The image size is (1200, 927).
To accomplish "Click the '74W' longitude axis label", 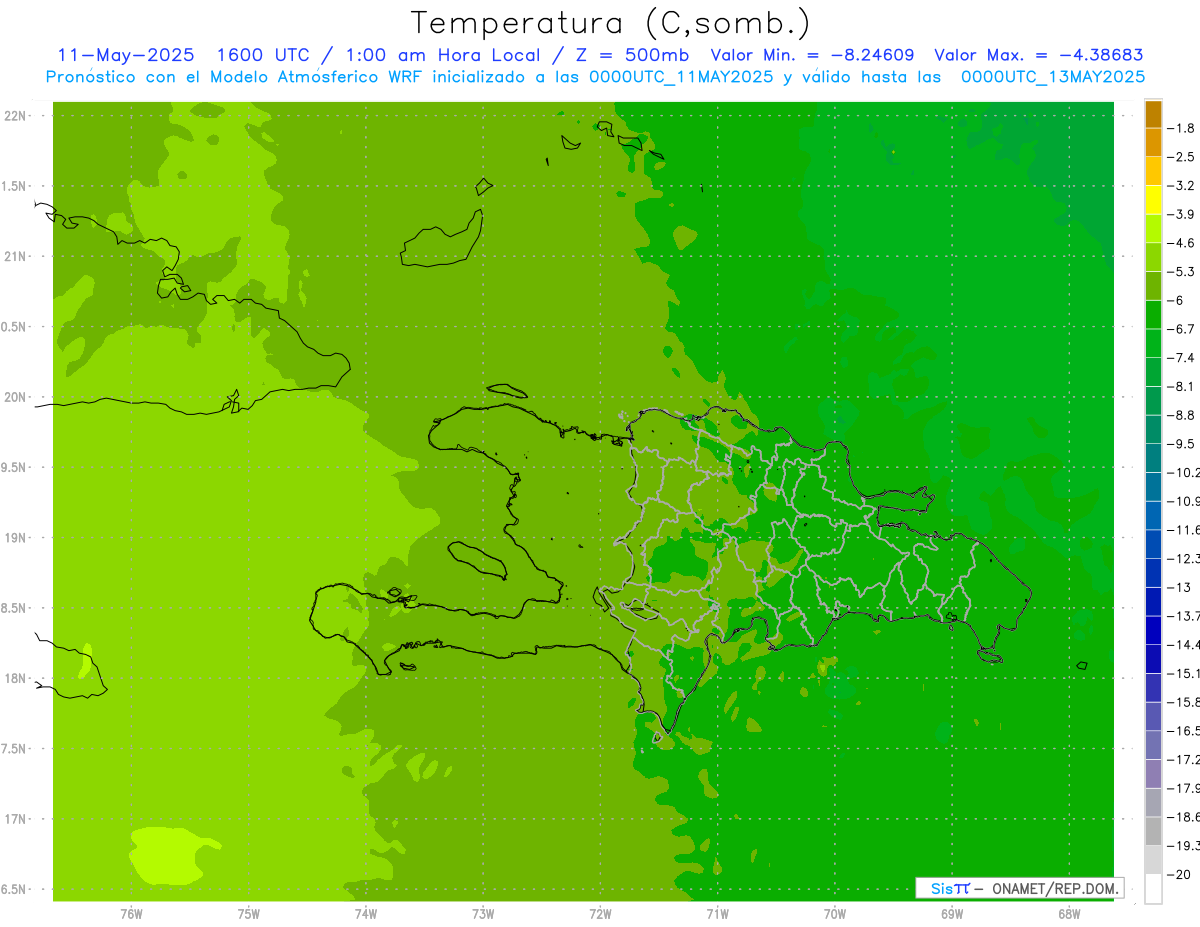I will tap(366, 914).
